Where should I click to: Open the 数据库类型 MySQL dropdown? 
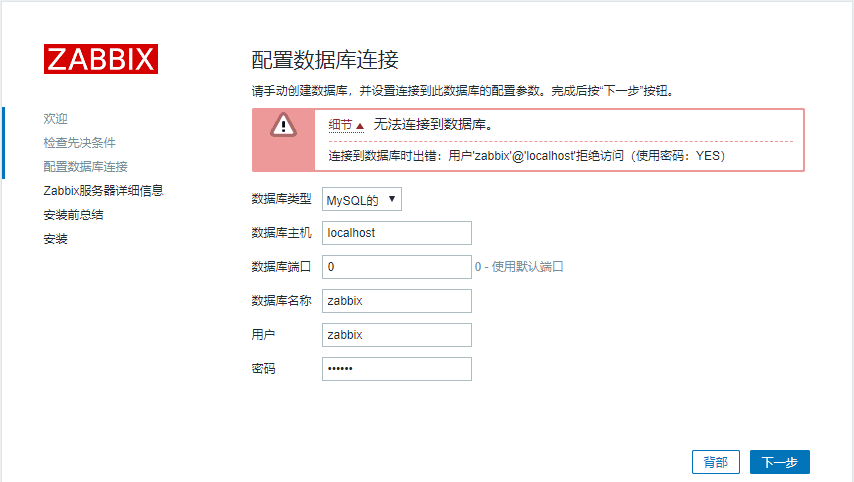click(x=362, y=199)
